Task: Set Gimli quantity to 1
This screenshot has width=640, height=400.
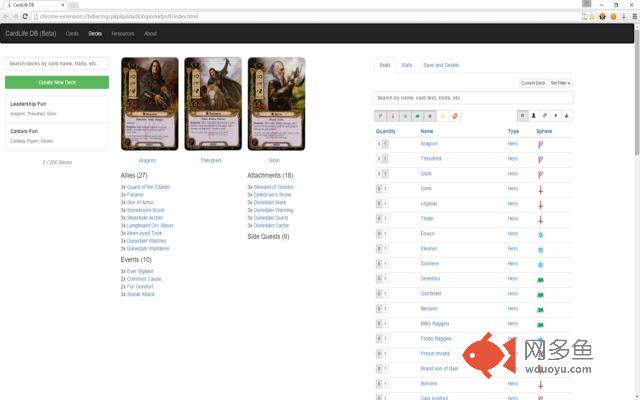Action: click(385, 188)
